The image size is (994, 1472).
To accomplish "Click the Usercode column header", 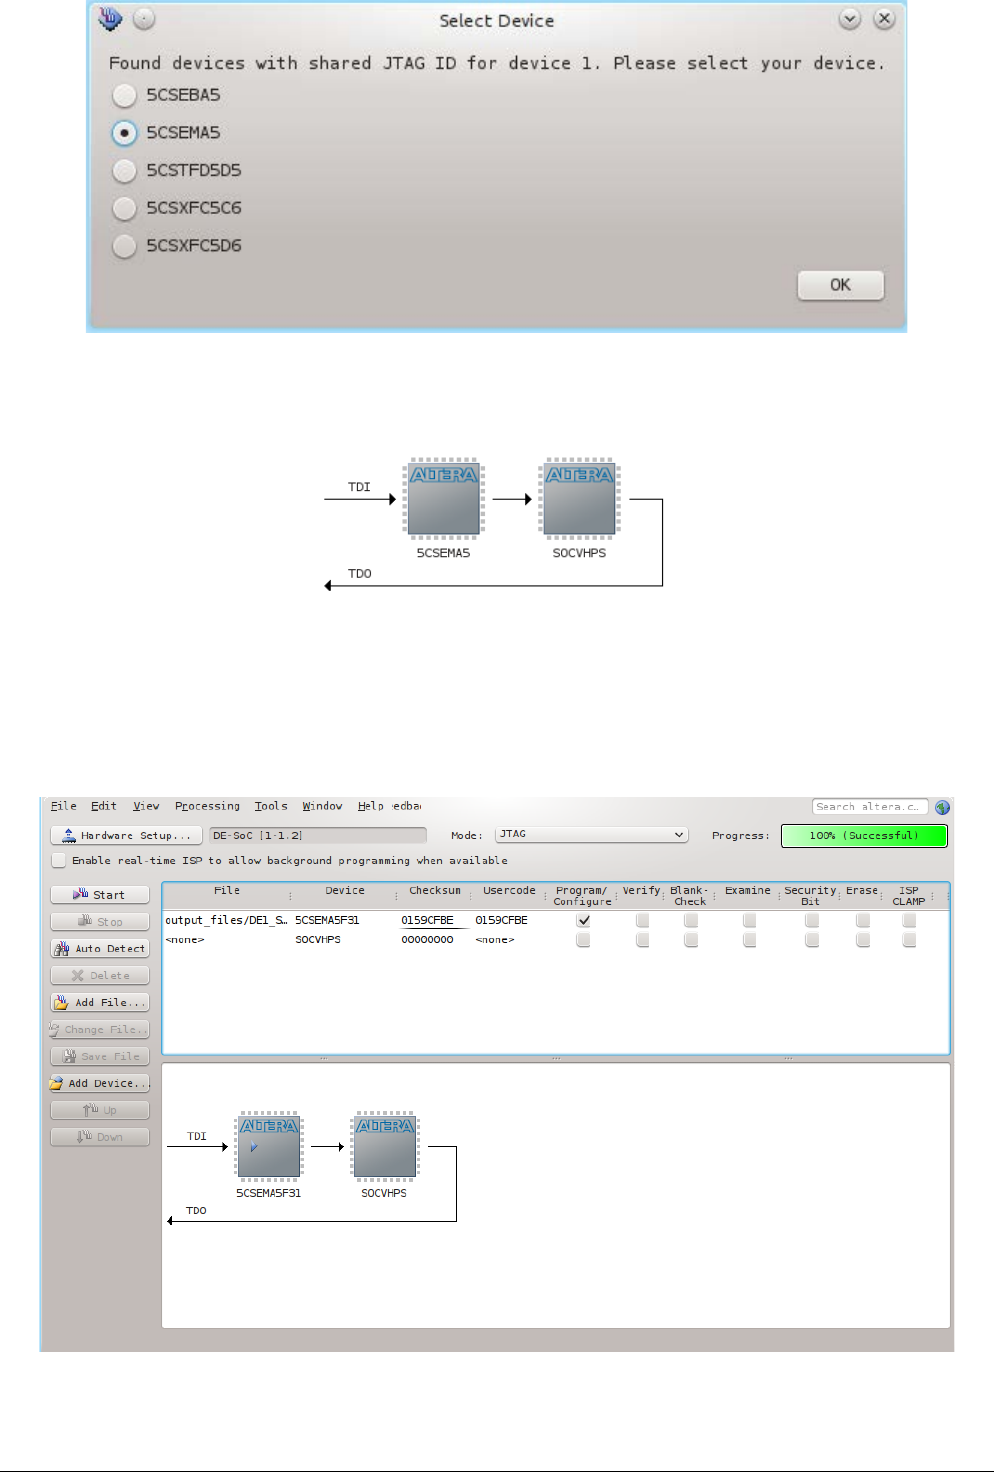I will click(509, 891).
